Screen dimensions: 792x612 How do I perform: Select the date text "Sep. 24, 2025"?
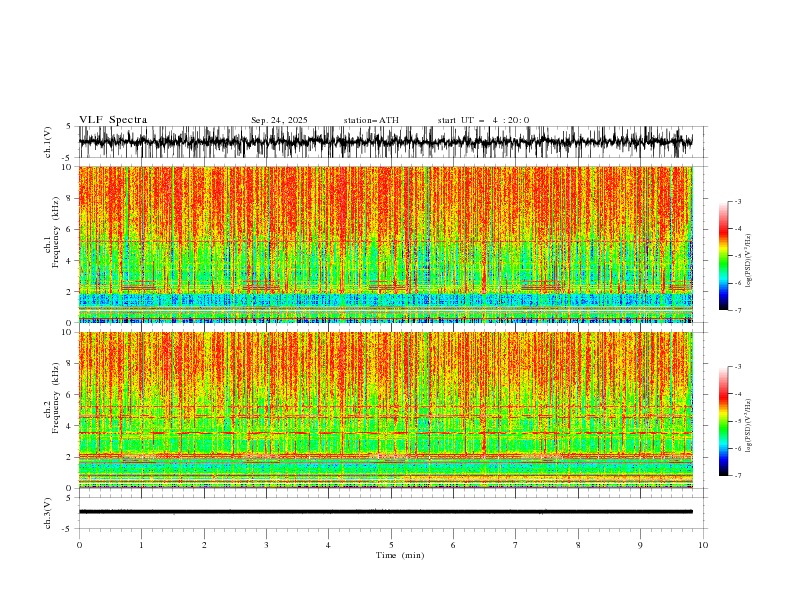[279, 120]
